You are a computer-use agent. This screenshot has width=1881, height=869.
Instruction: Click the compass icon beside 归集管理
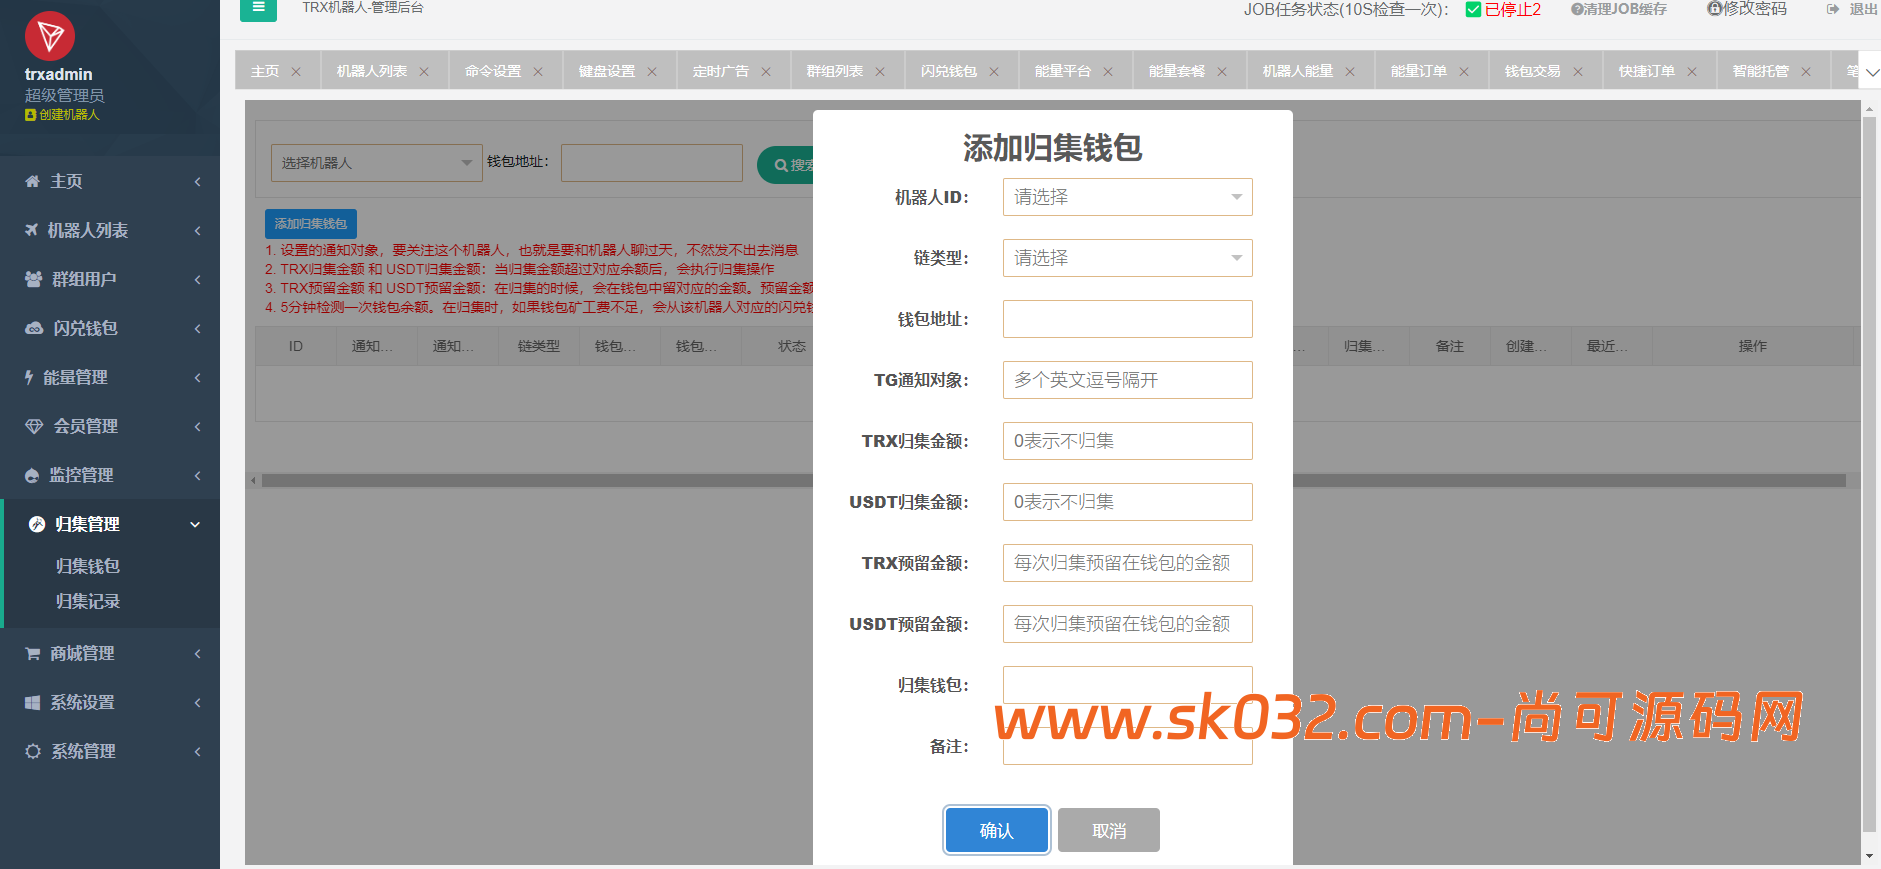pos(37,524)
